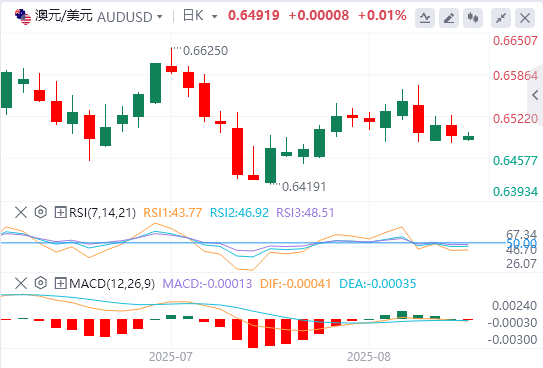This screenshot has width=543, height=368.
Task: Open the 日K timeframe dropdown
Action: pos(214,17)
